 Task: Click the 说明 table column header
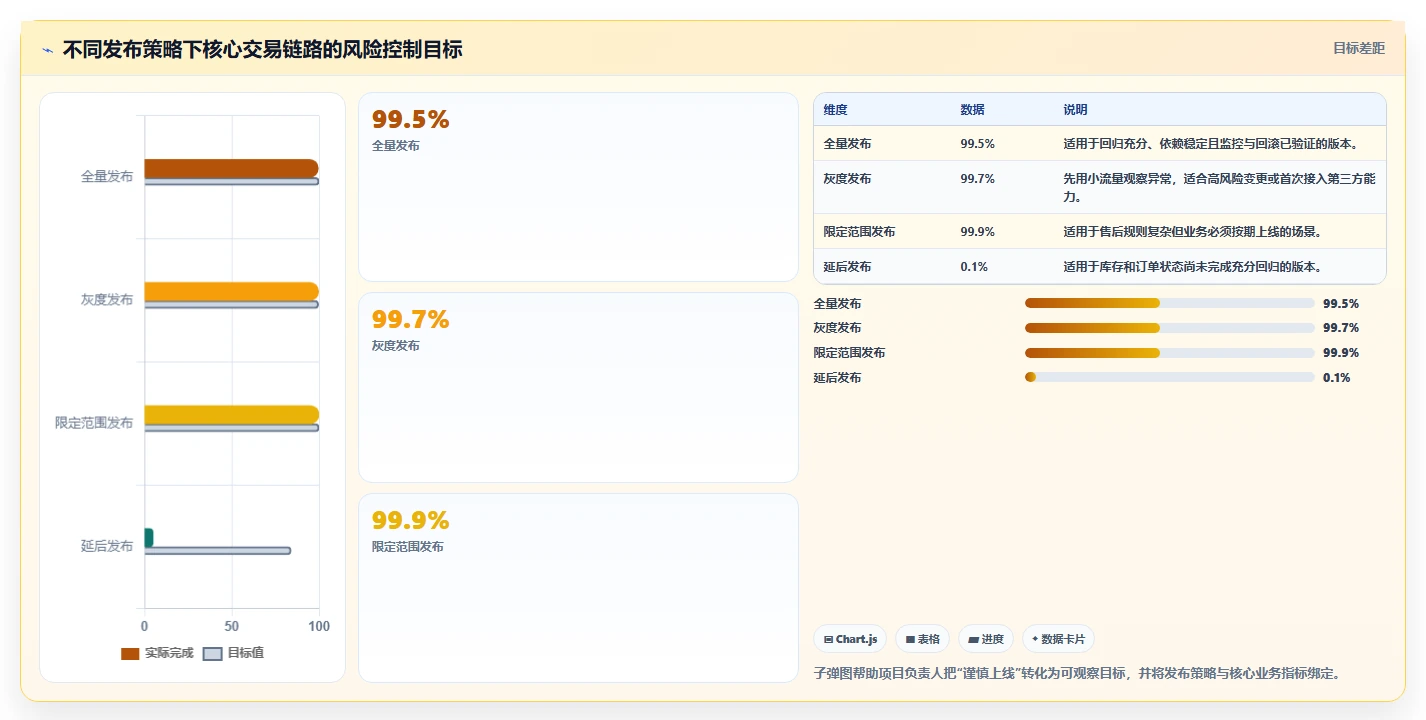[1076, 110]
